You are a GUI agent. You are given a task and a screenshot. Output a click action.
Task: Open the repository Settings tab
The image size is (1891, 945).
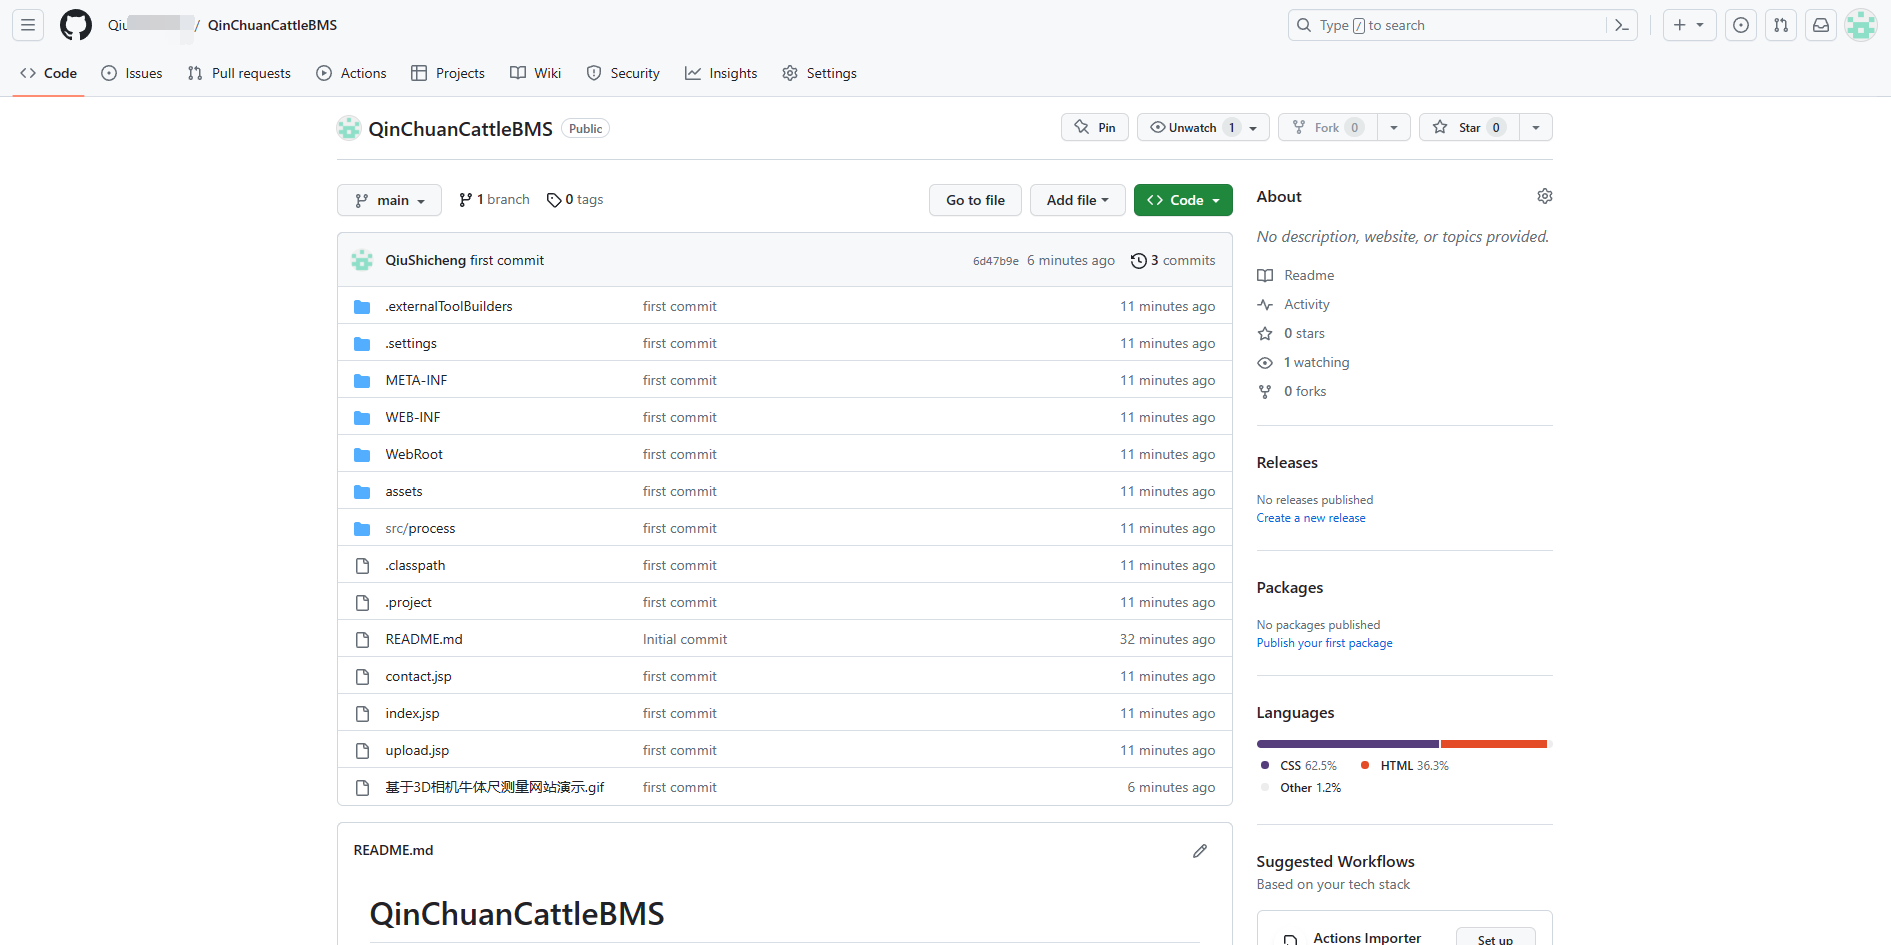(819, 73)
